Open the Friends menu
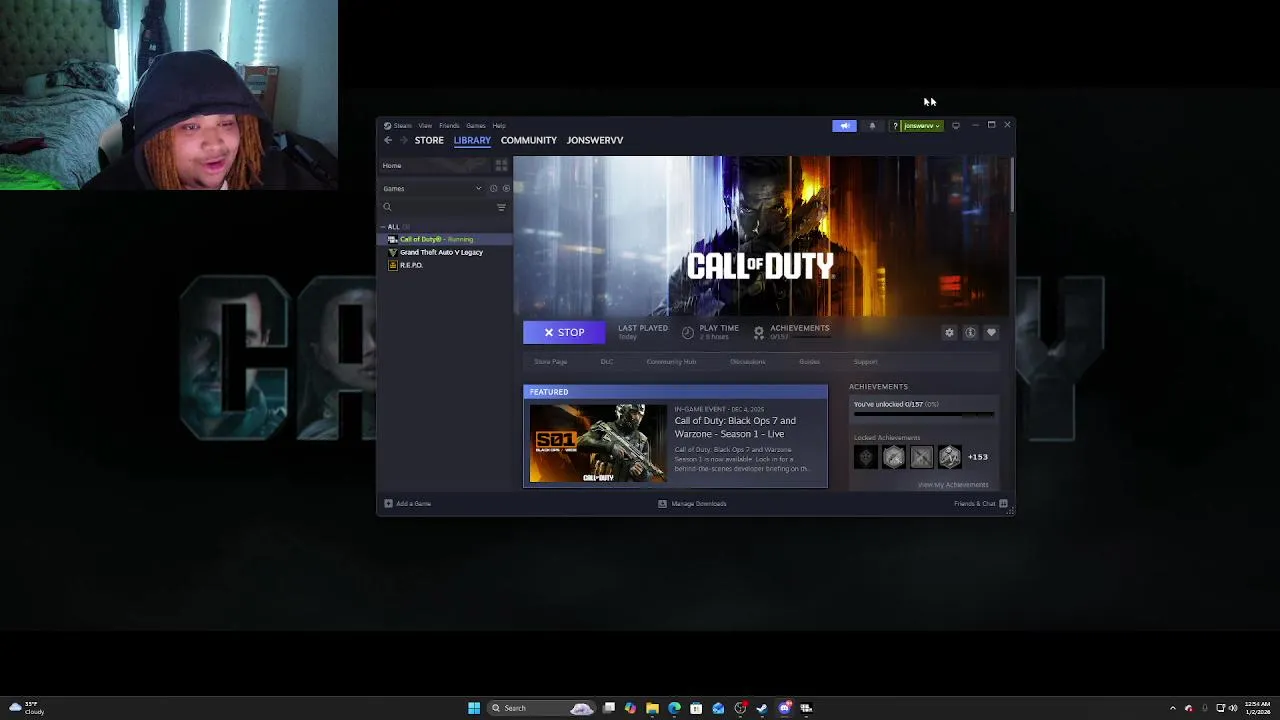 point(449,126)
